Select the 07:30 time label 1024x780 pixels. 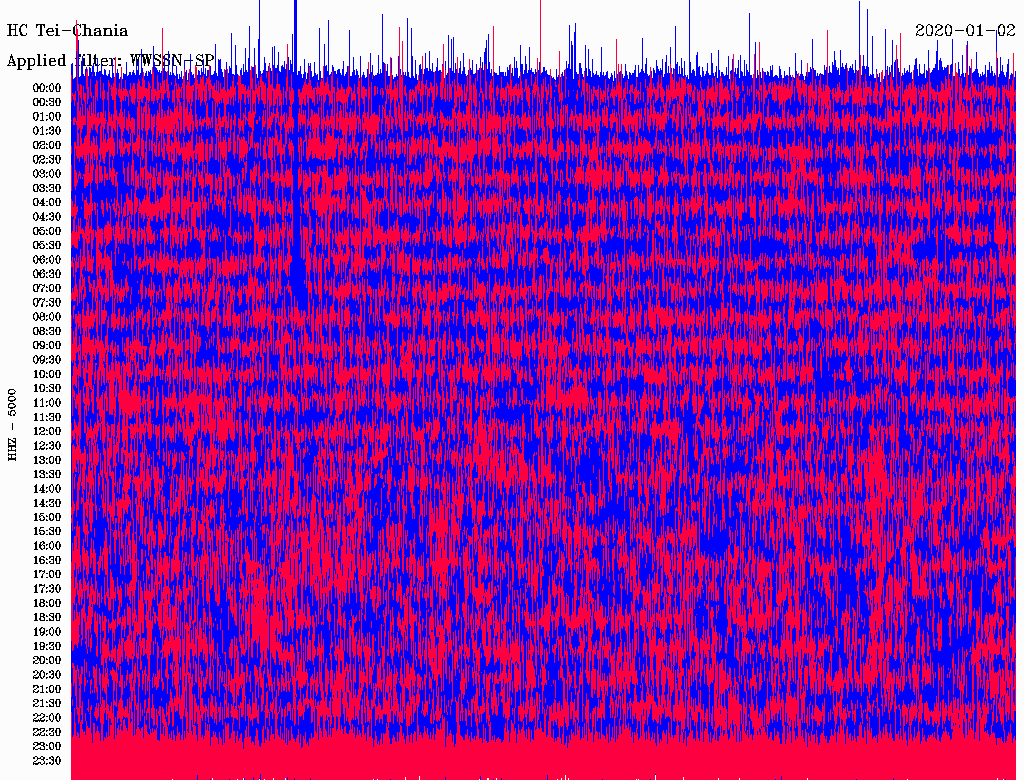47,303
